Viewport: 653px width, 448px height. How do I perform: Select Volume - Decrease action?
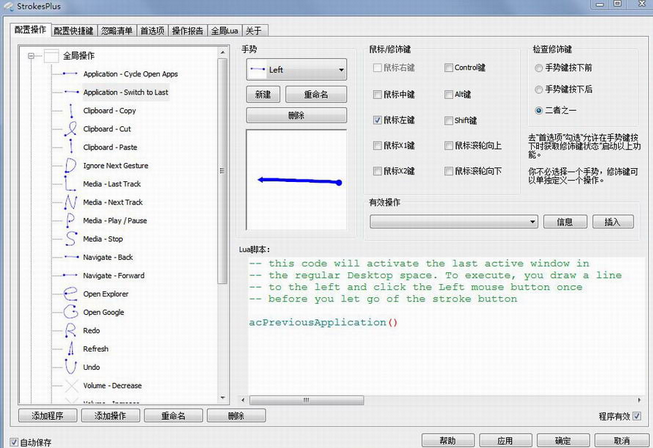112,386
